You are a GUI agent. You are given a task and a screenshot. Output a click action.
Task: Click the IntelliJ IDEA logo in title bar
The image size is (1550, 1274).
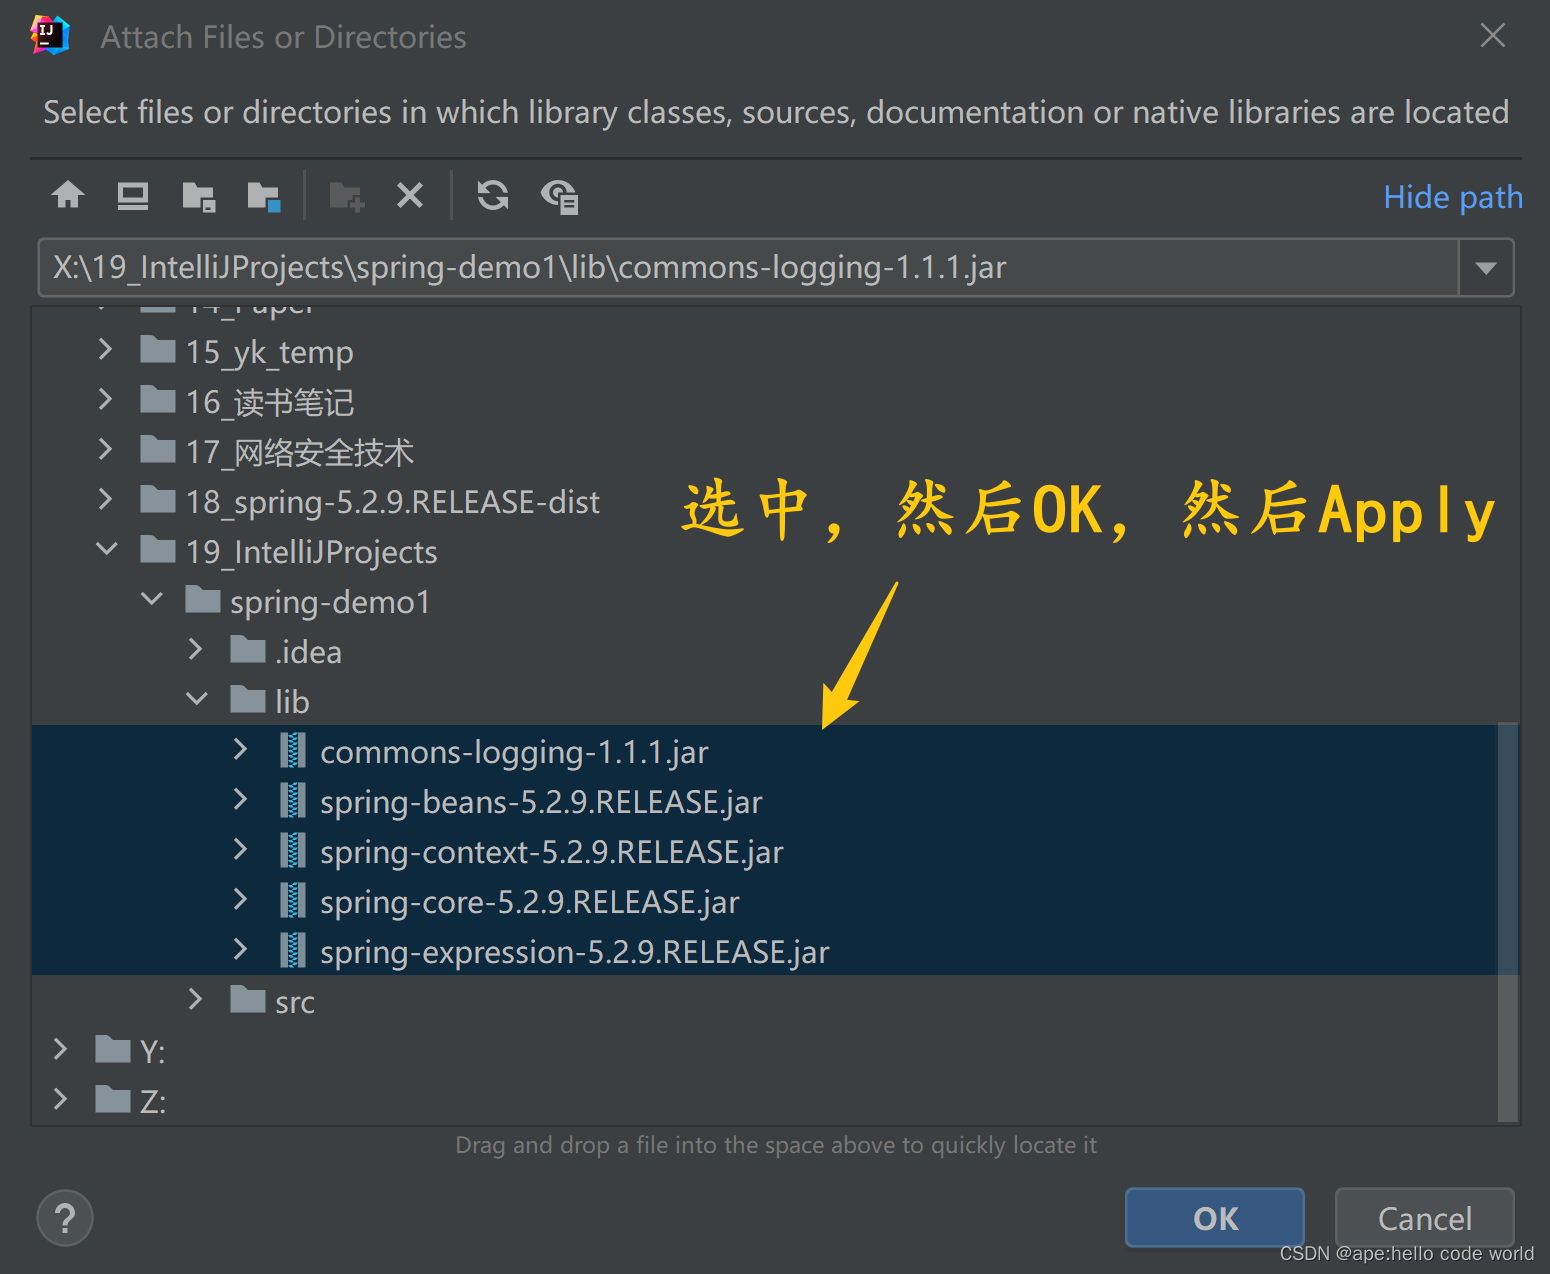click(50, 35)
